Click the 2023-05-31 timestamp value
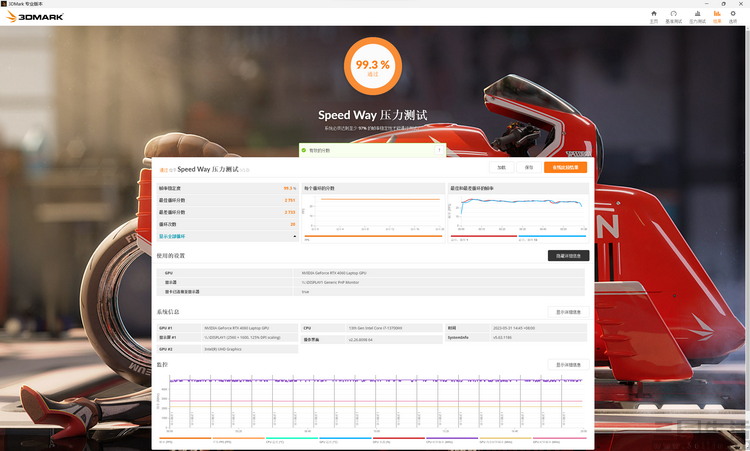The image size is (750, 451). [x=514, y=328]
